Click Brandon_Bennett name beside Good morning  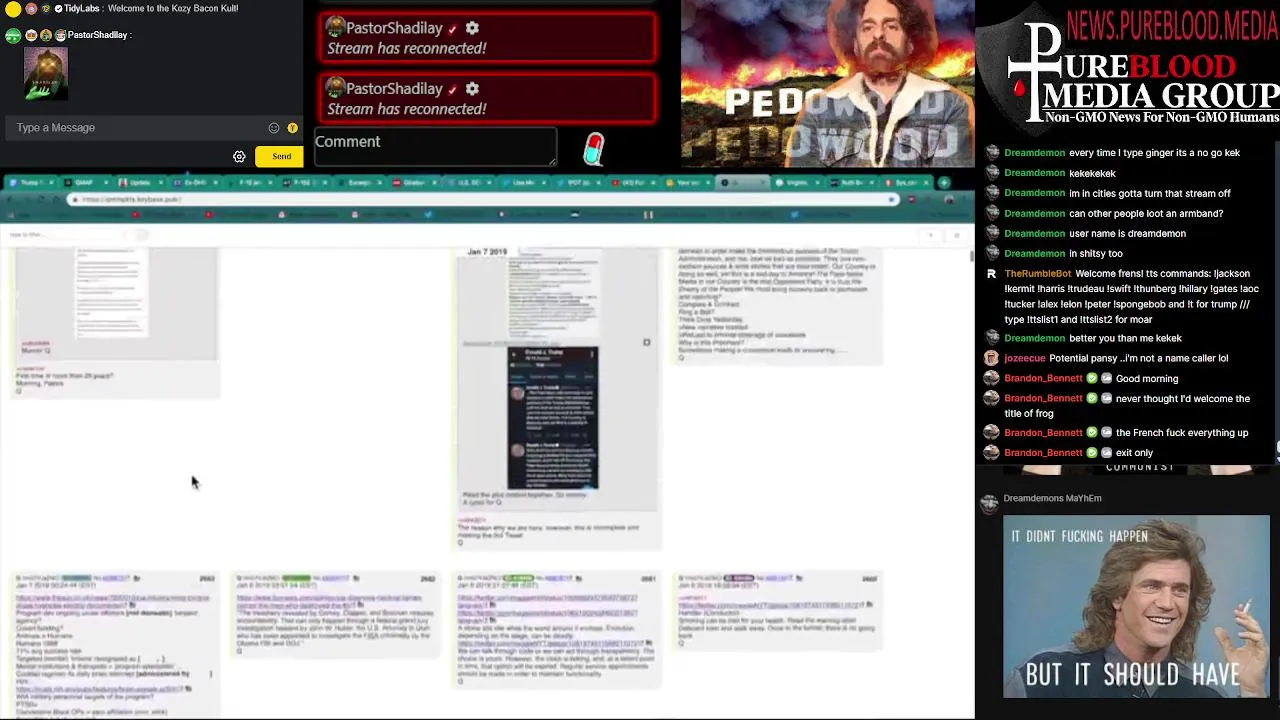point(1043,378)
